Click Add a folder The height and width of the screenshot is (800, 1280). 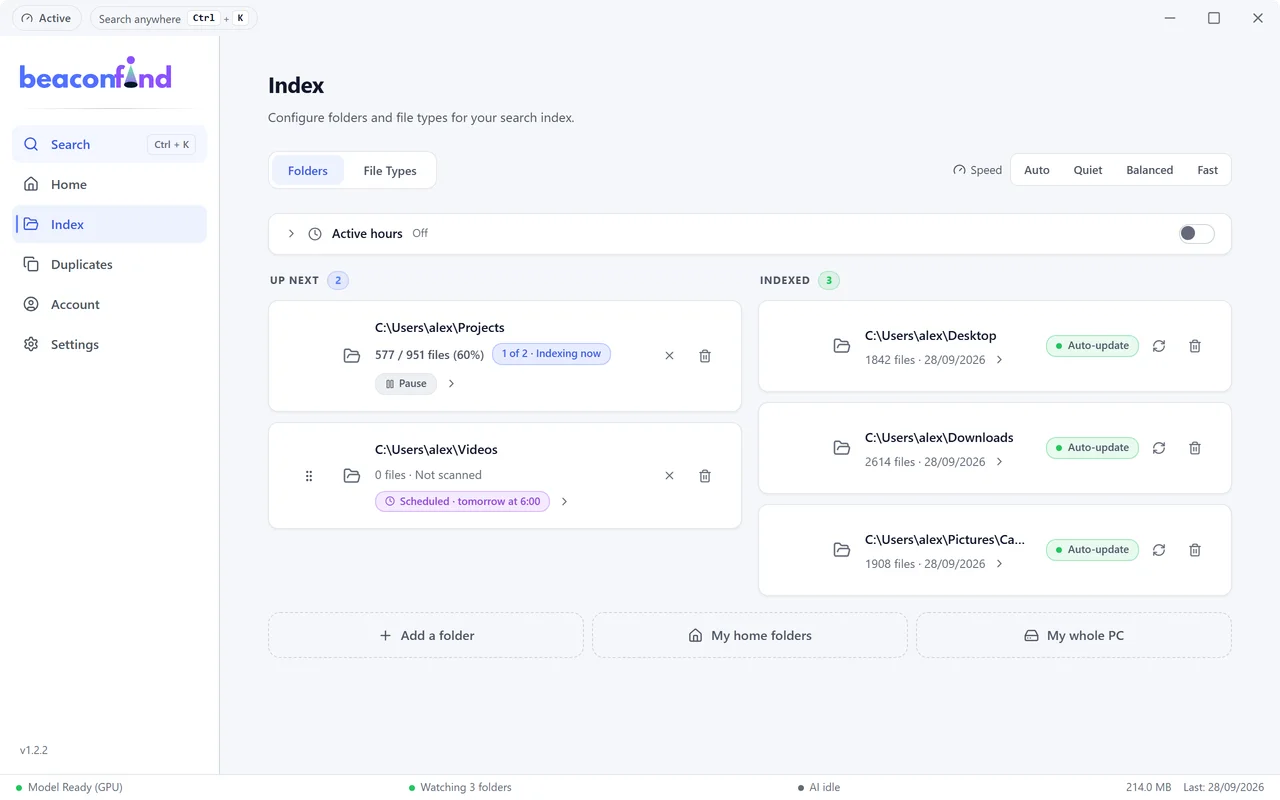tap(426, 635)
